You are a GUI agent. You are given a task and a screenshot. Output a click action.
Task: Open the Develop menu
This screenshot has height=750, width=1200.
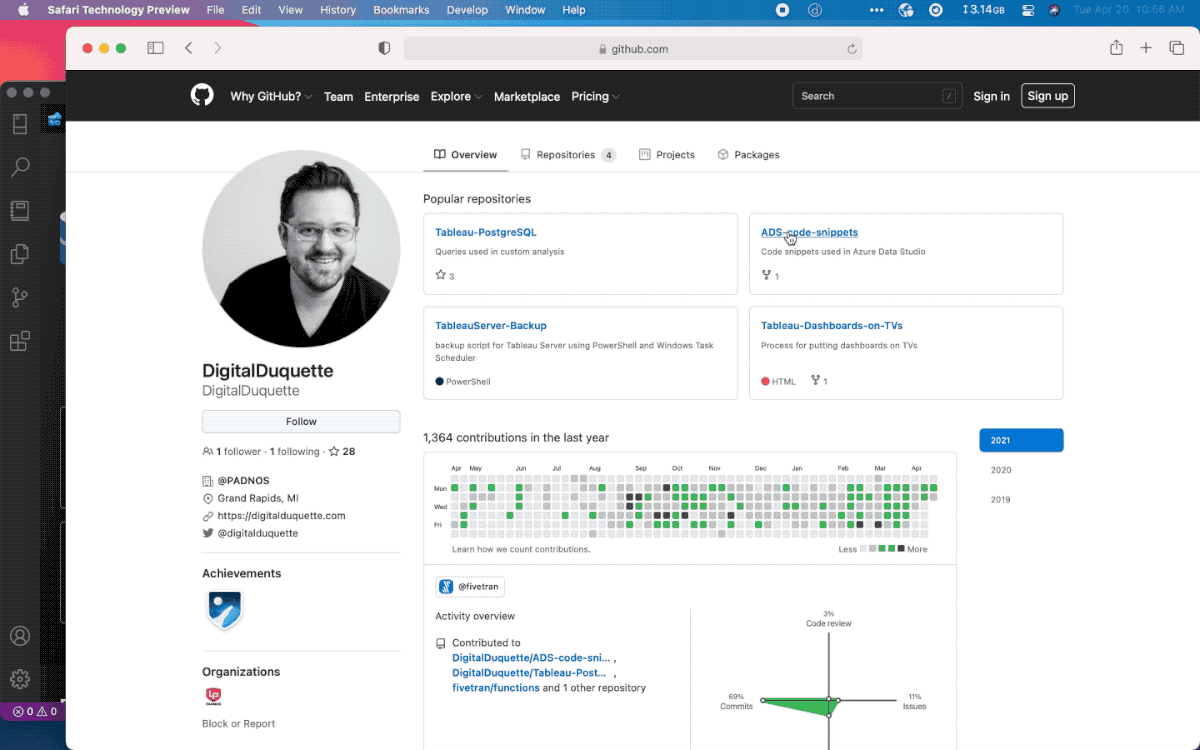[467, 10]
